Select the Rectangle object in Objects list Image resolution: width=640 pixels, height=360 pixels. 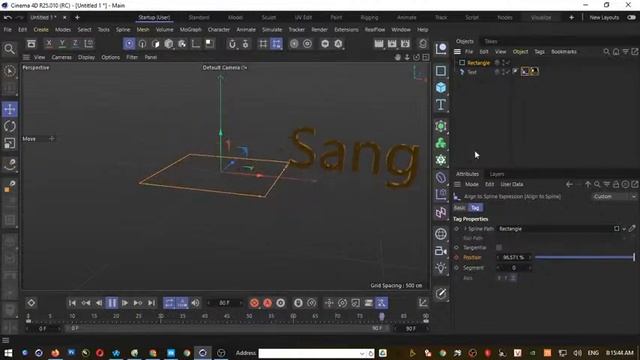click(478, 63)
